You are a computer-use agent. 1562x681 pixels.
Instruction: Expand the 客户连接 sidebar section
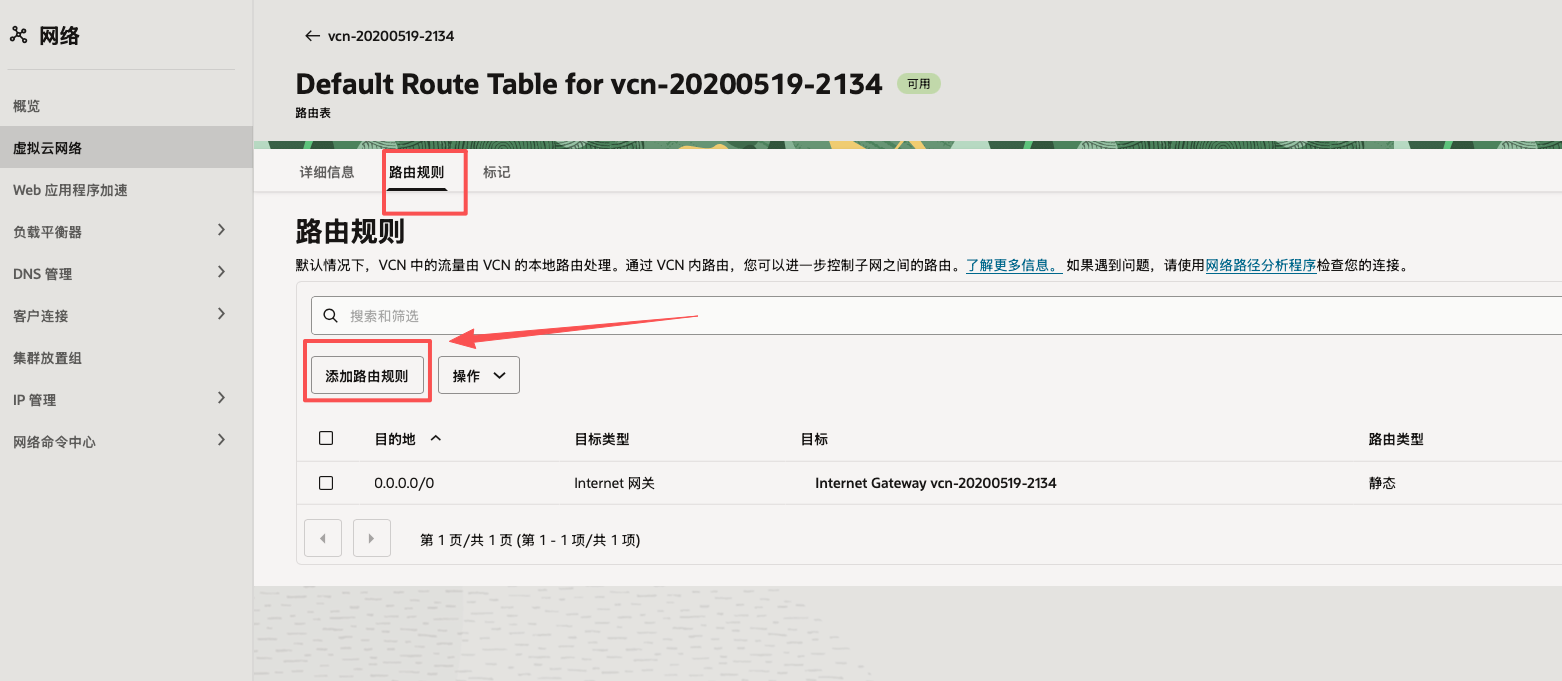pos(222,315)
